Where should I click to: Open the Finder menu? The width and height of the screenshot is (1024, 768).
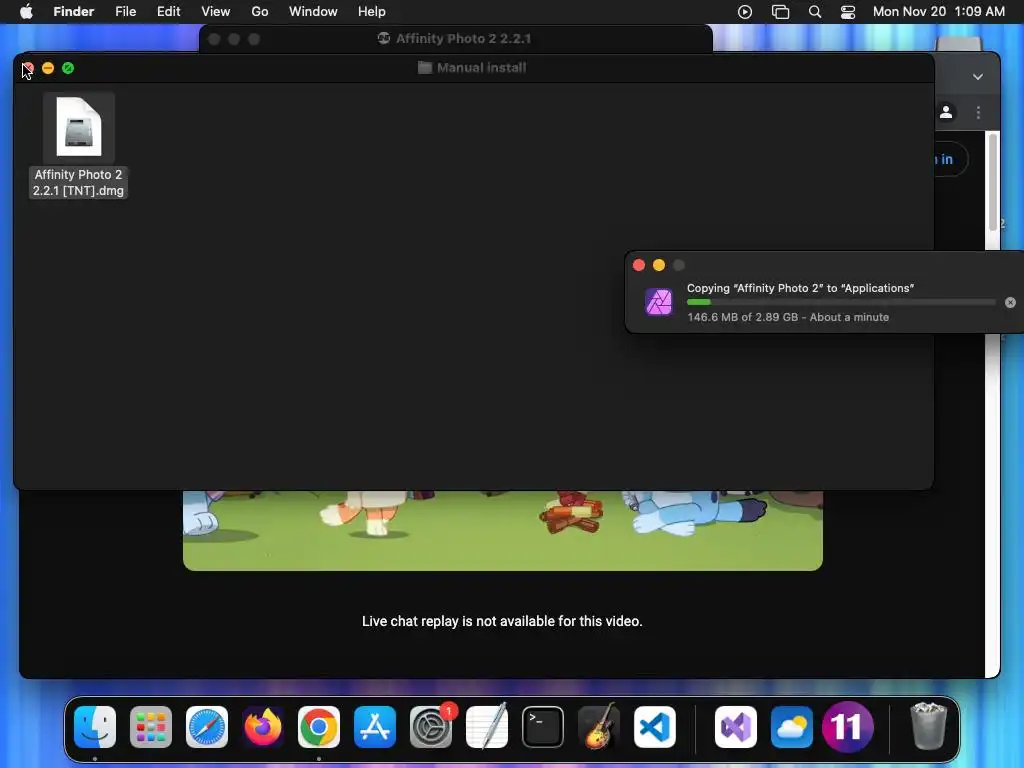pyautogui.click(x=74, y=12)
